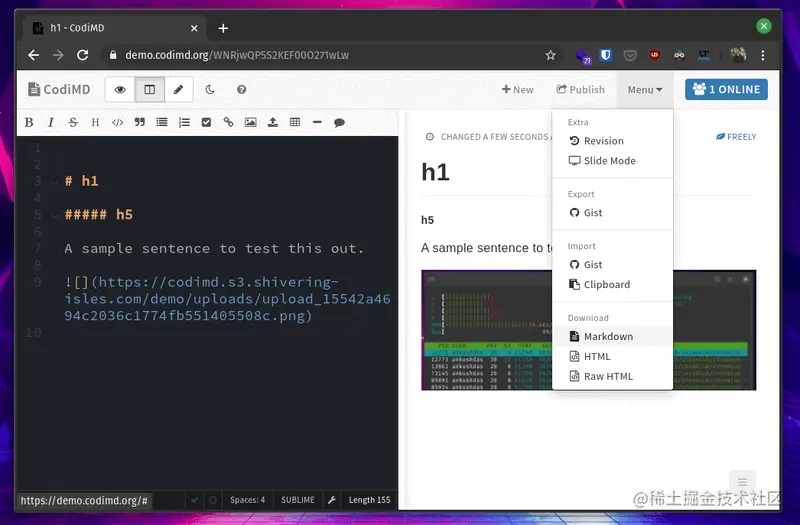Go back in browser

(x=34, y=55)
